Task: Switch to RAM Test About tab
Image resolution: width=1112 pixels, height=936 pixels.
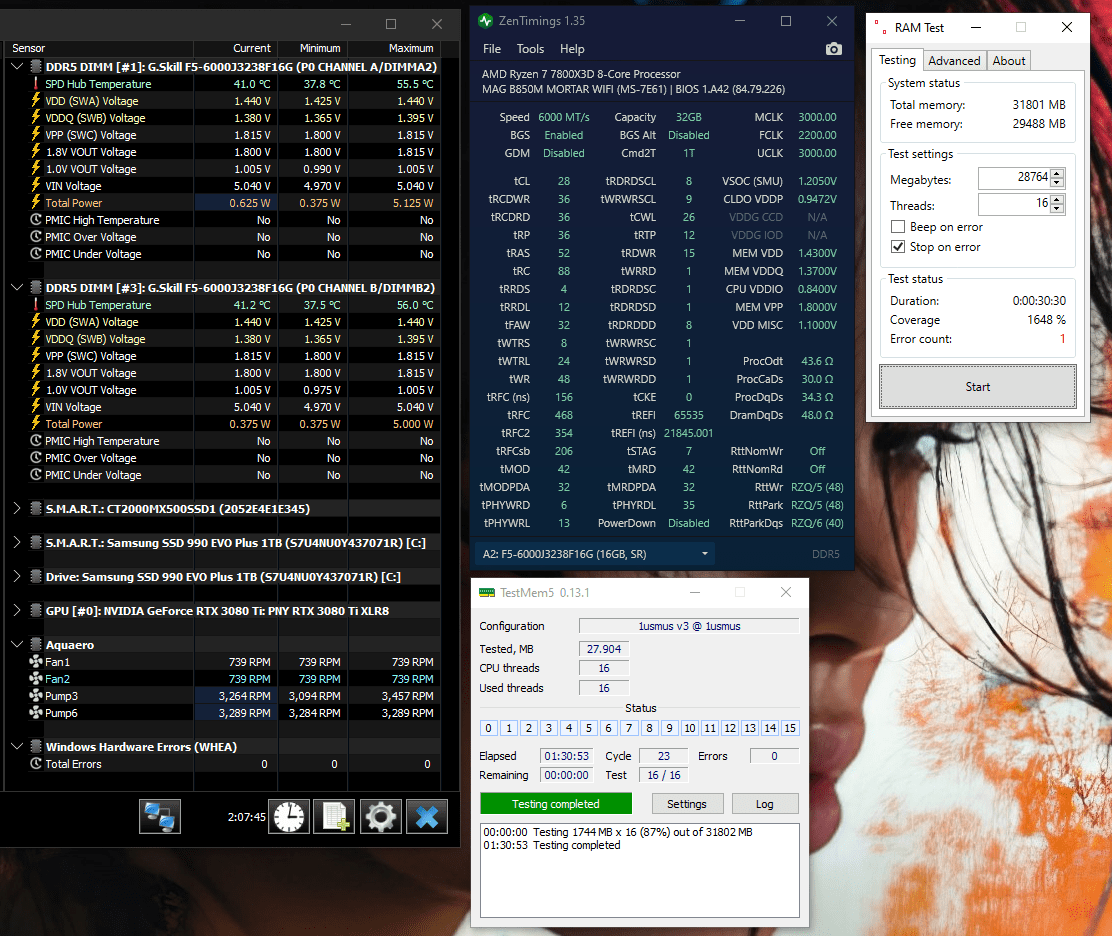Action: pyautogui.click(x=1008, y=61)
